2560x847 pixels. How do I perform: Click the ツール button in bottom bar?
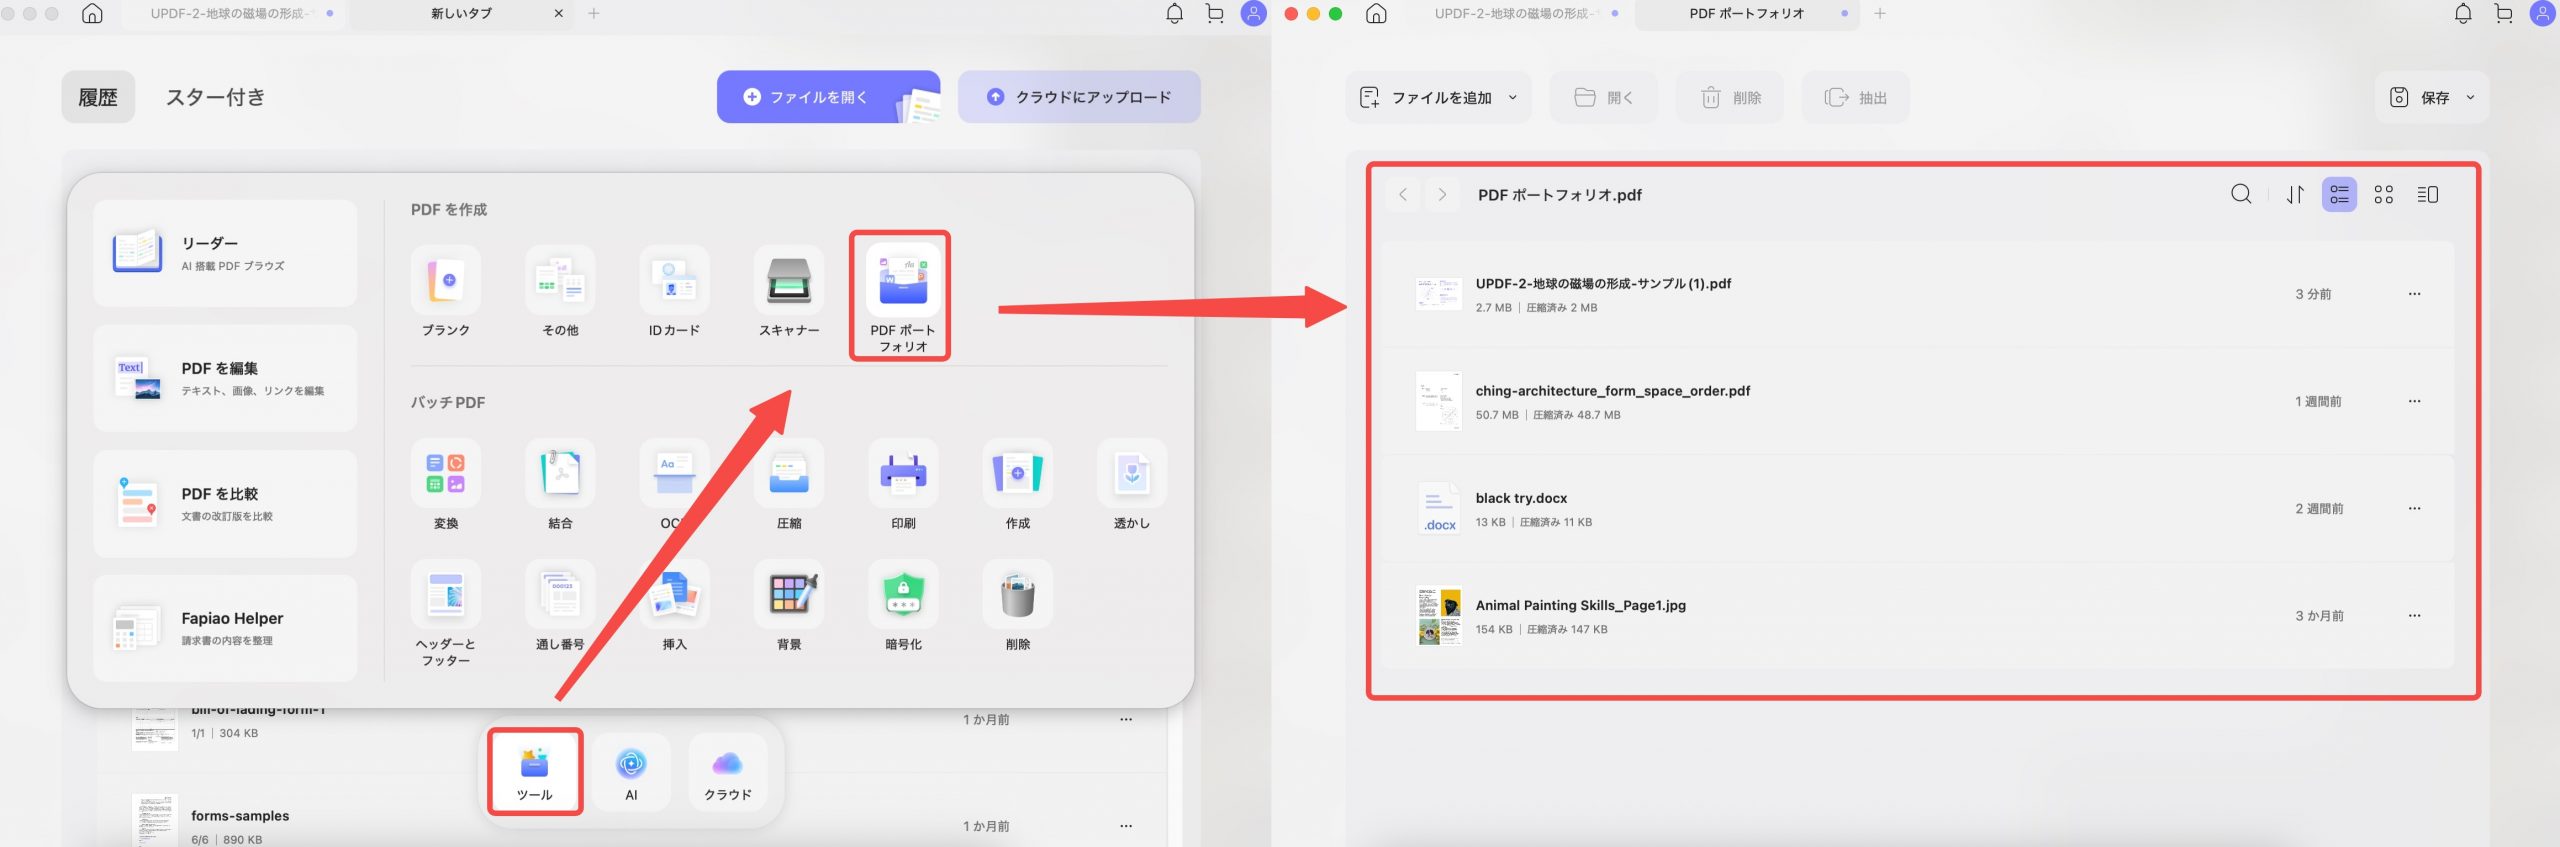[x=535, y=772]
